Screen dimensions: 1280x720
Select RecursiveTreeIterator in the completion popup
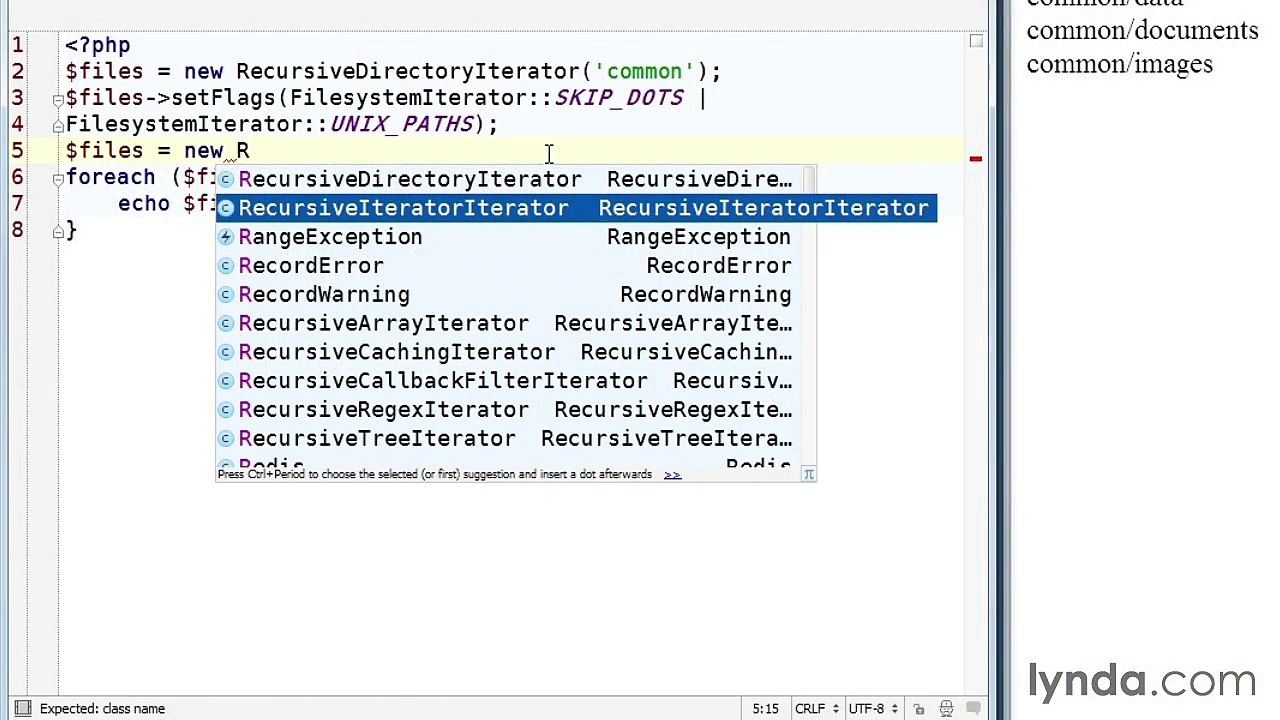[516, 439]
